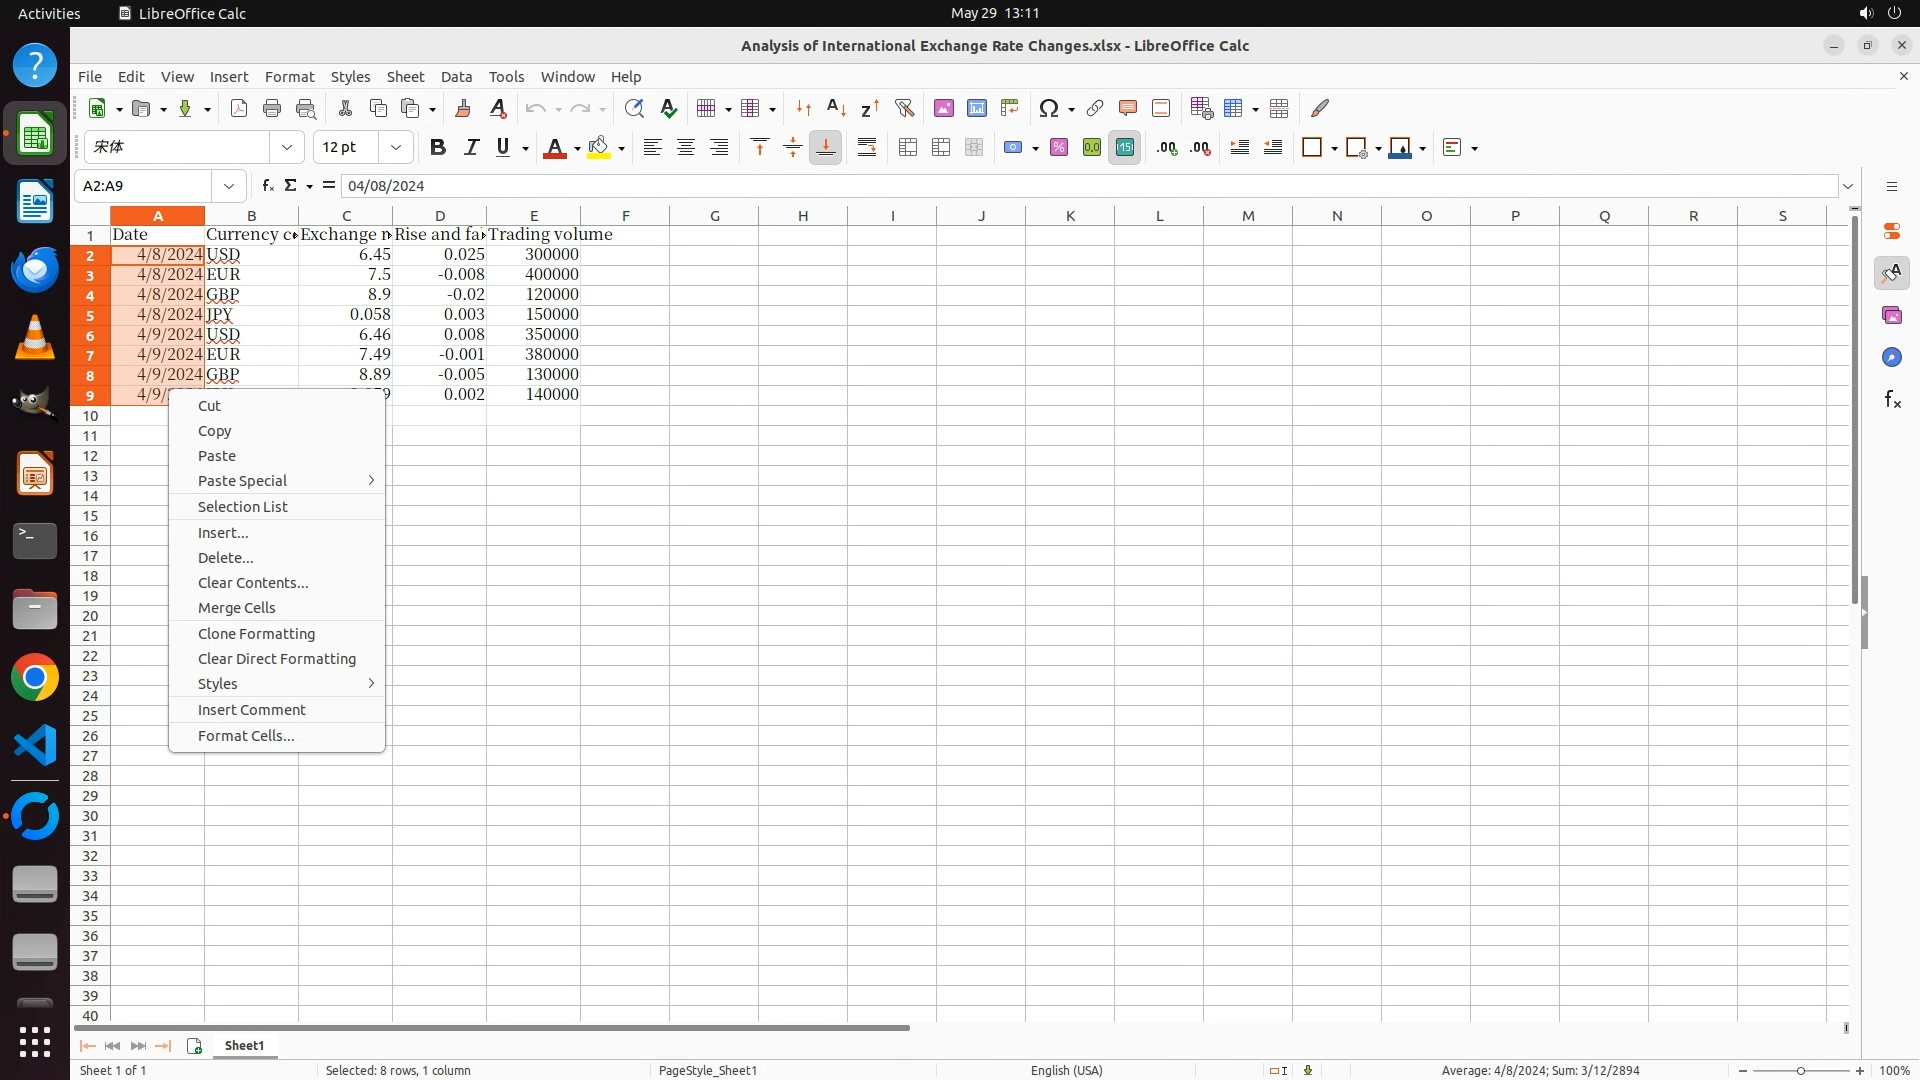Click the Insert Chart icon
The width and height of the screenshot is (1920, 1080).
click(x=977, y=108)
